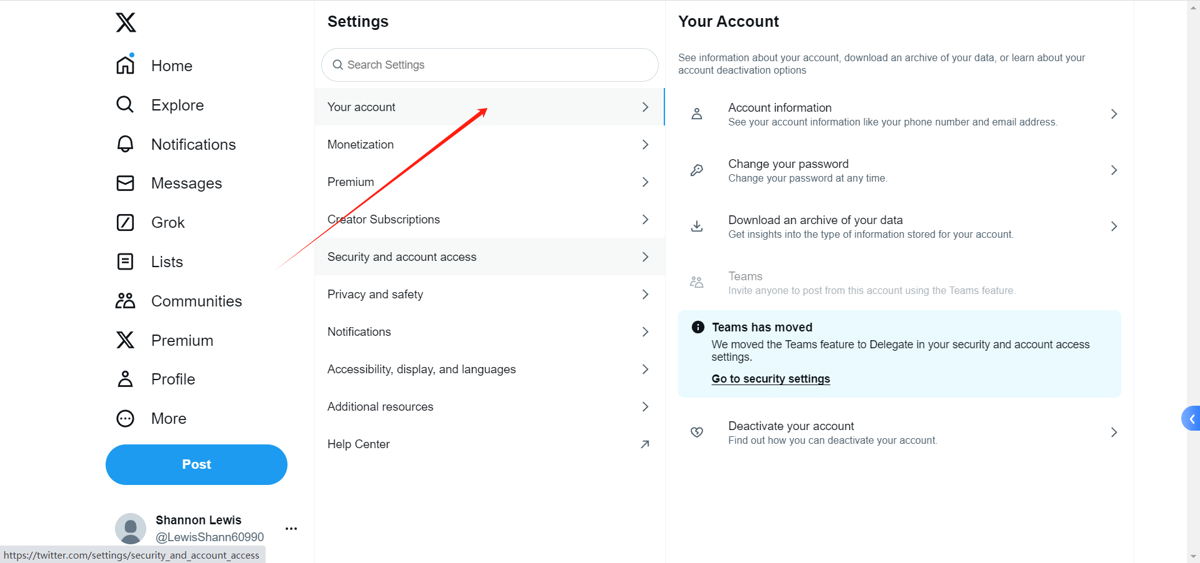Open Explore via magnifier icon

click(x=125, y=105)
